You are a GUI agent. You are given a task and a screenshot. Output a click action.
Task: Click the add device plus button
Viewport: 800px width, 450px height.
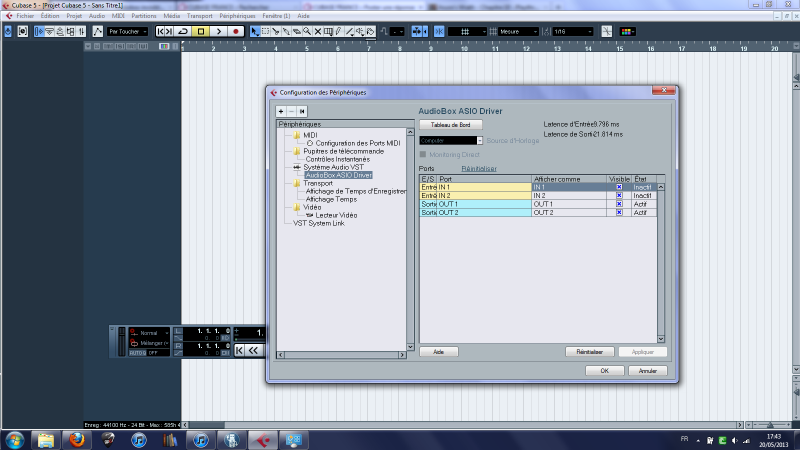[x=281, y=111]
